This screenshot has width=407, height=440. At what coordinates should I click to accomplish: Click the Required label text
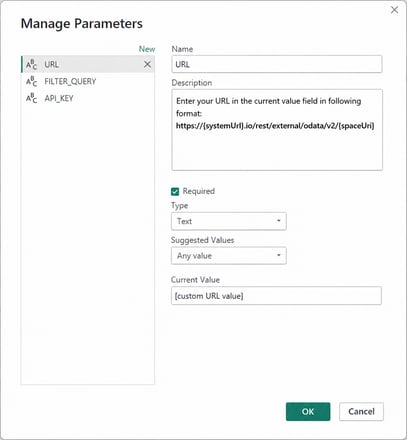(x=199, y=191)
